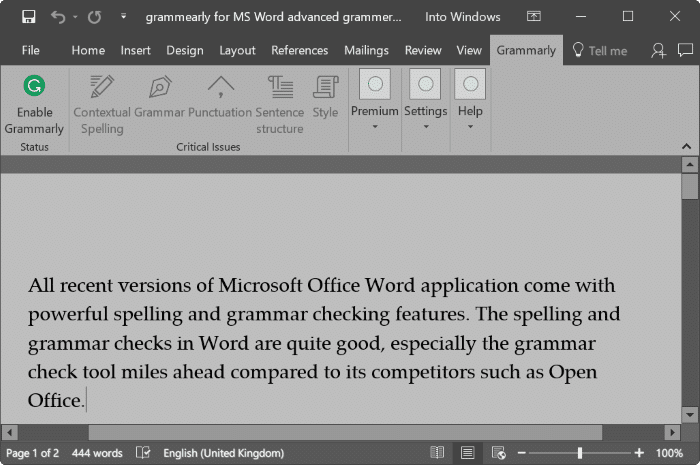Viewport: 700px width, 465px height.
Task: Toggle the Punctuation check icon
Action: [x=220, y=97]
